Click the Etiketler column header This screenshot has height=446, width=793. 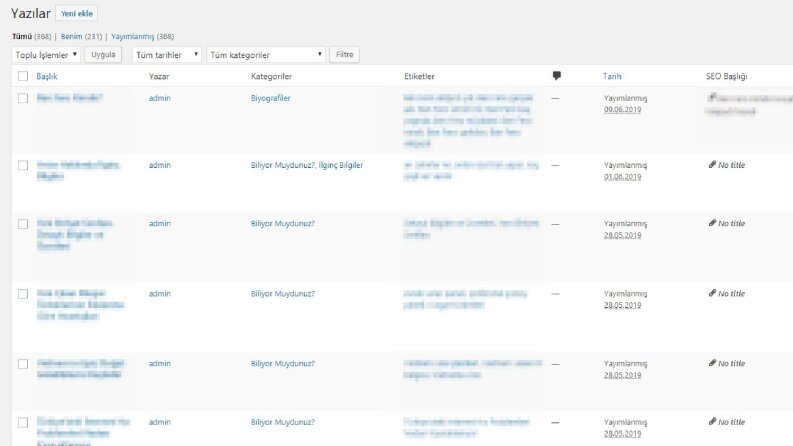419,76
